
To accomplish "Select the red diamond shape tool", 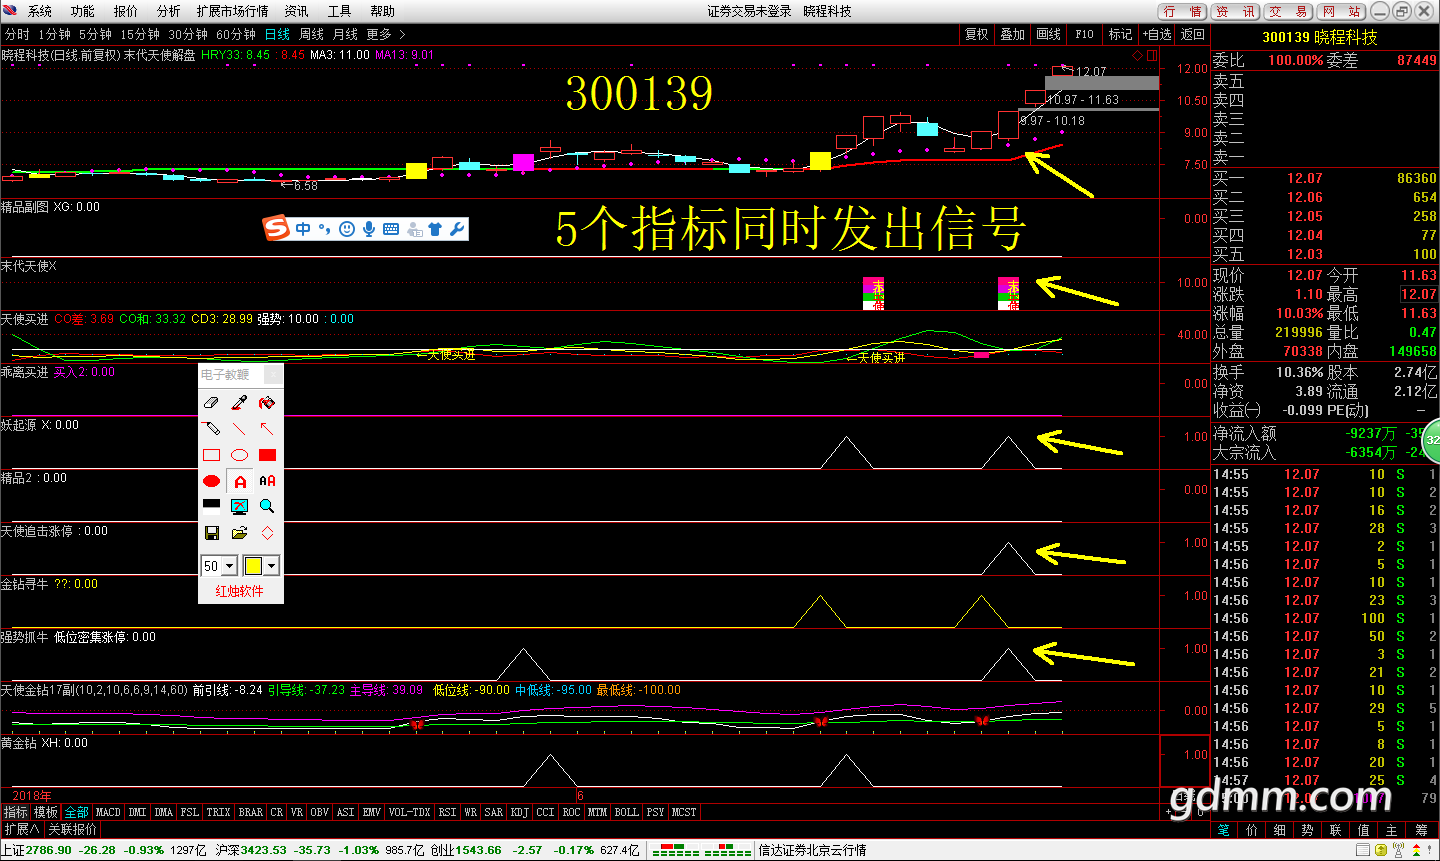I will coord(267,533).
